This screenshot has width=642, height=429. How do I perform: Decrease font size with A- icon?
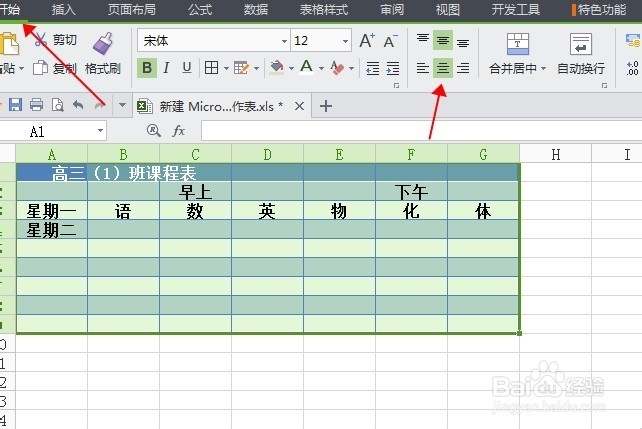pos(390,41)
